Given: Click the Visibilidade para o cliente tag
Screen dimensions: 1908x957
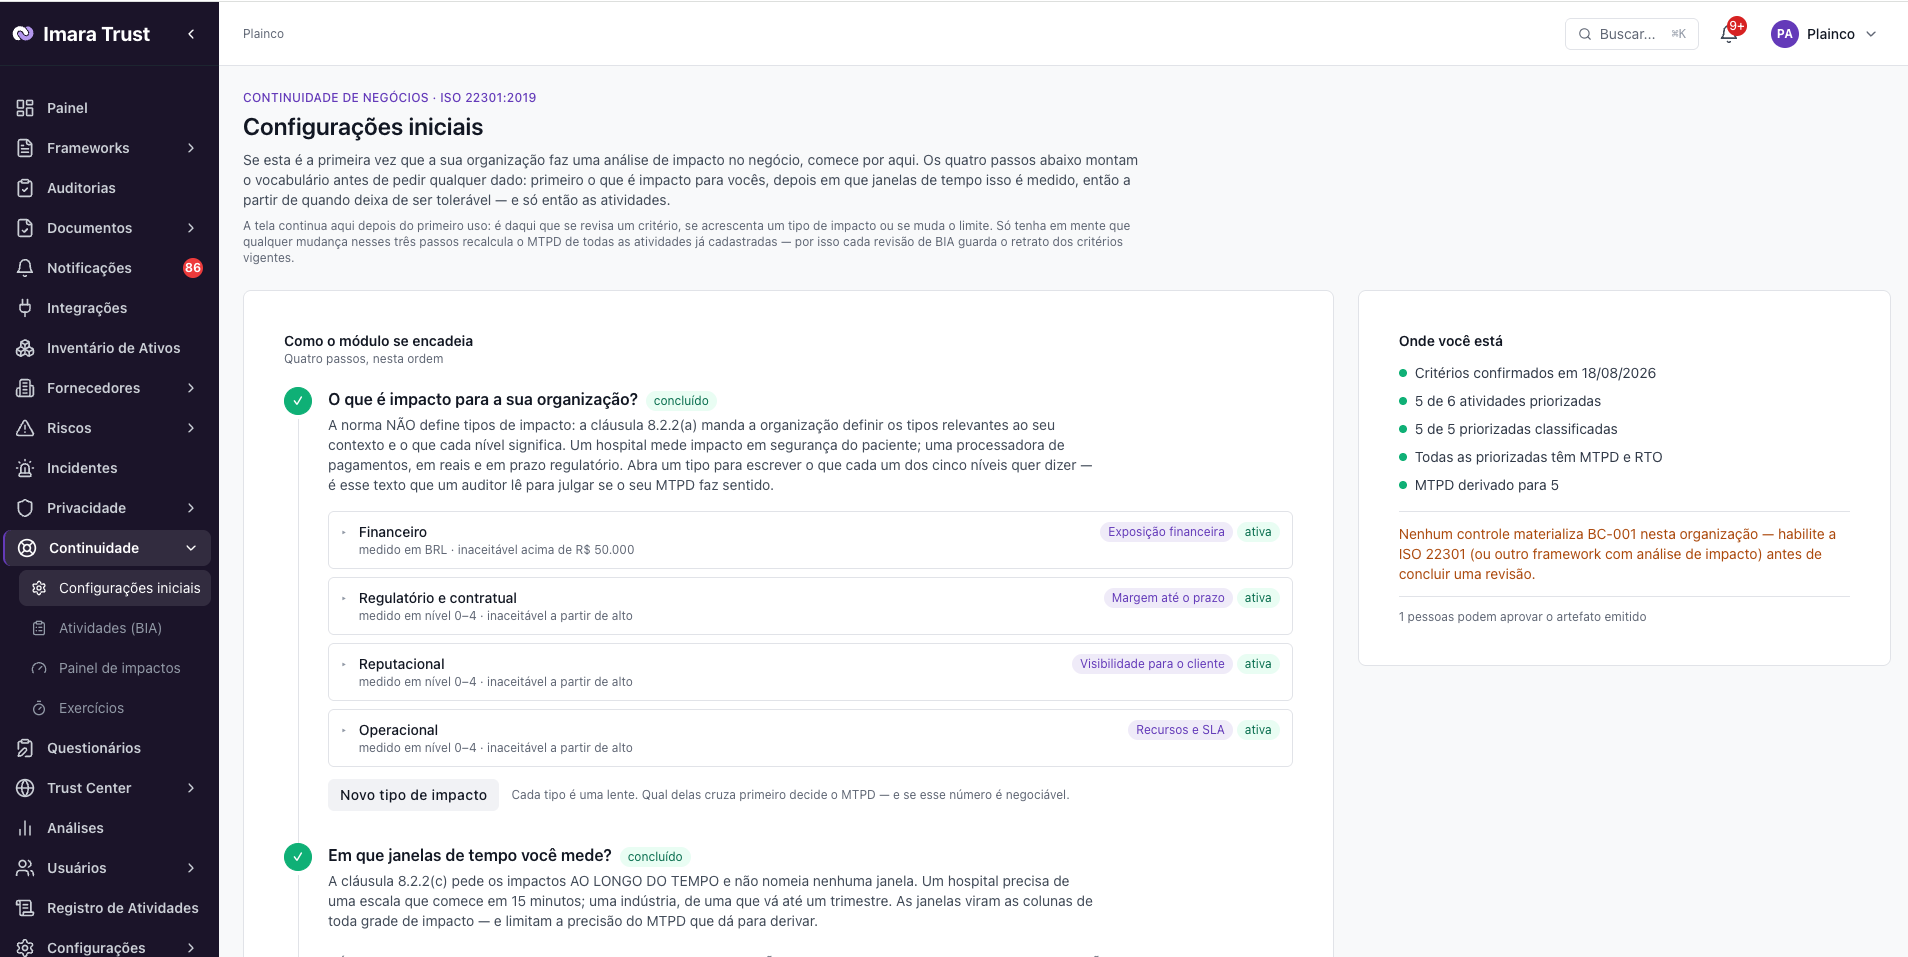Looking at the screenshot, I should point(1152,664).
